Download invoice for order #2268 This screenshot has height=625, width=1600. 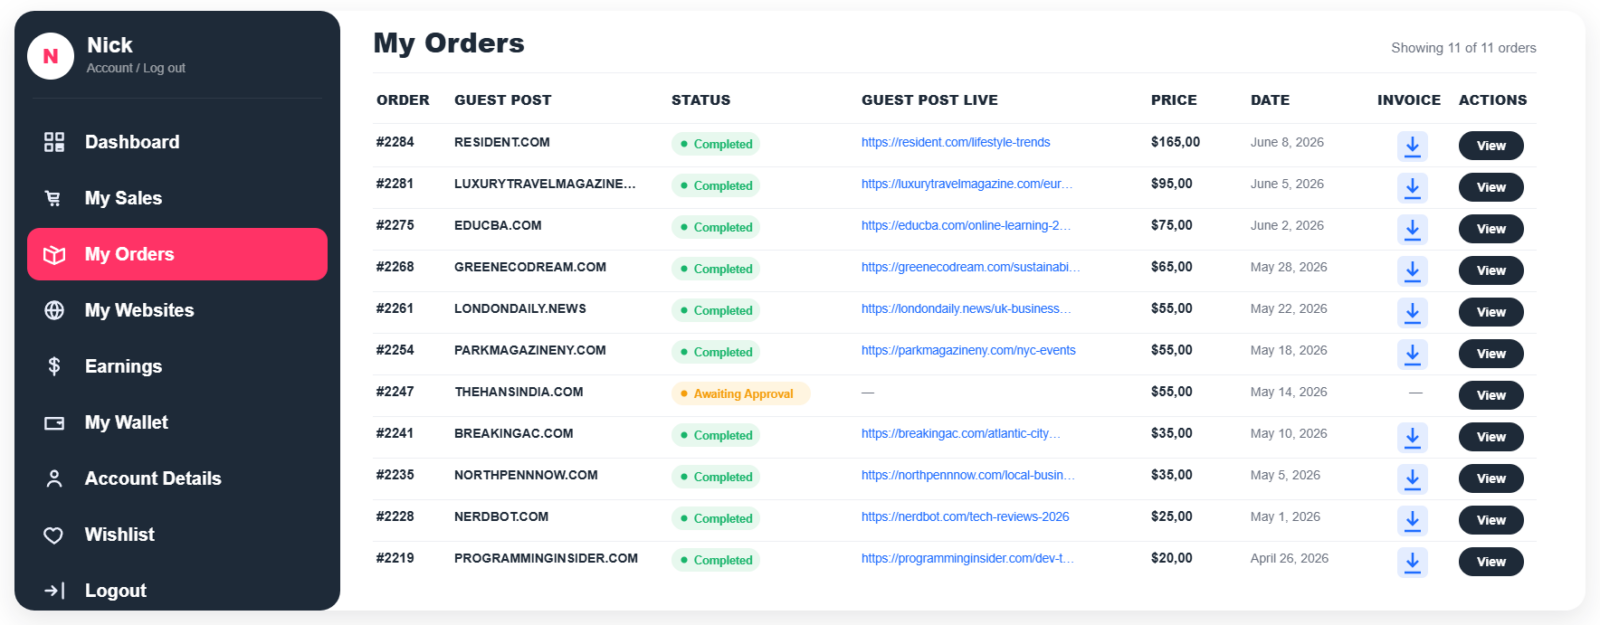coord(1412,270)
